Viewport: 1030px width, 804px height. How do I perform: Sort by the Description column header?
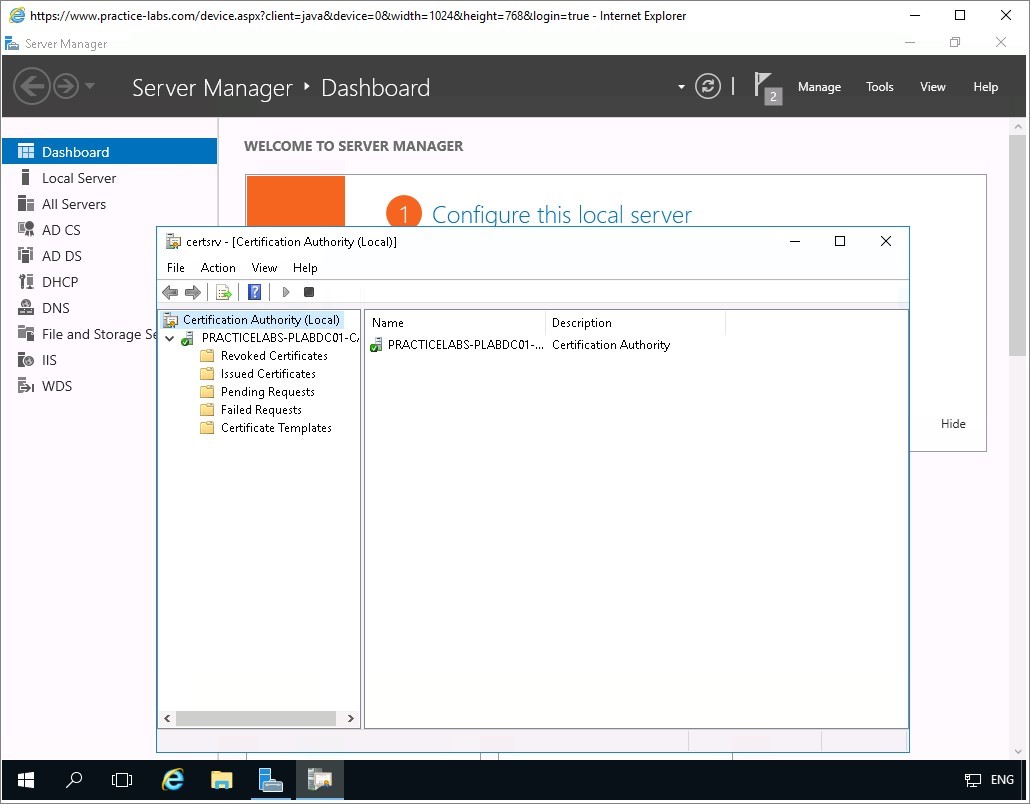tap(635, 323)
